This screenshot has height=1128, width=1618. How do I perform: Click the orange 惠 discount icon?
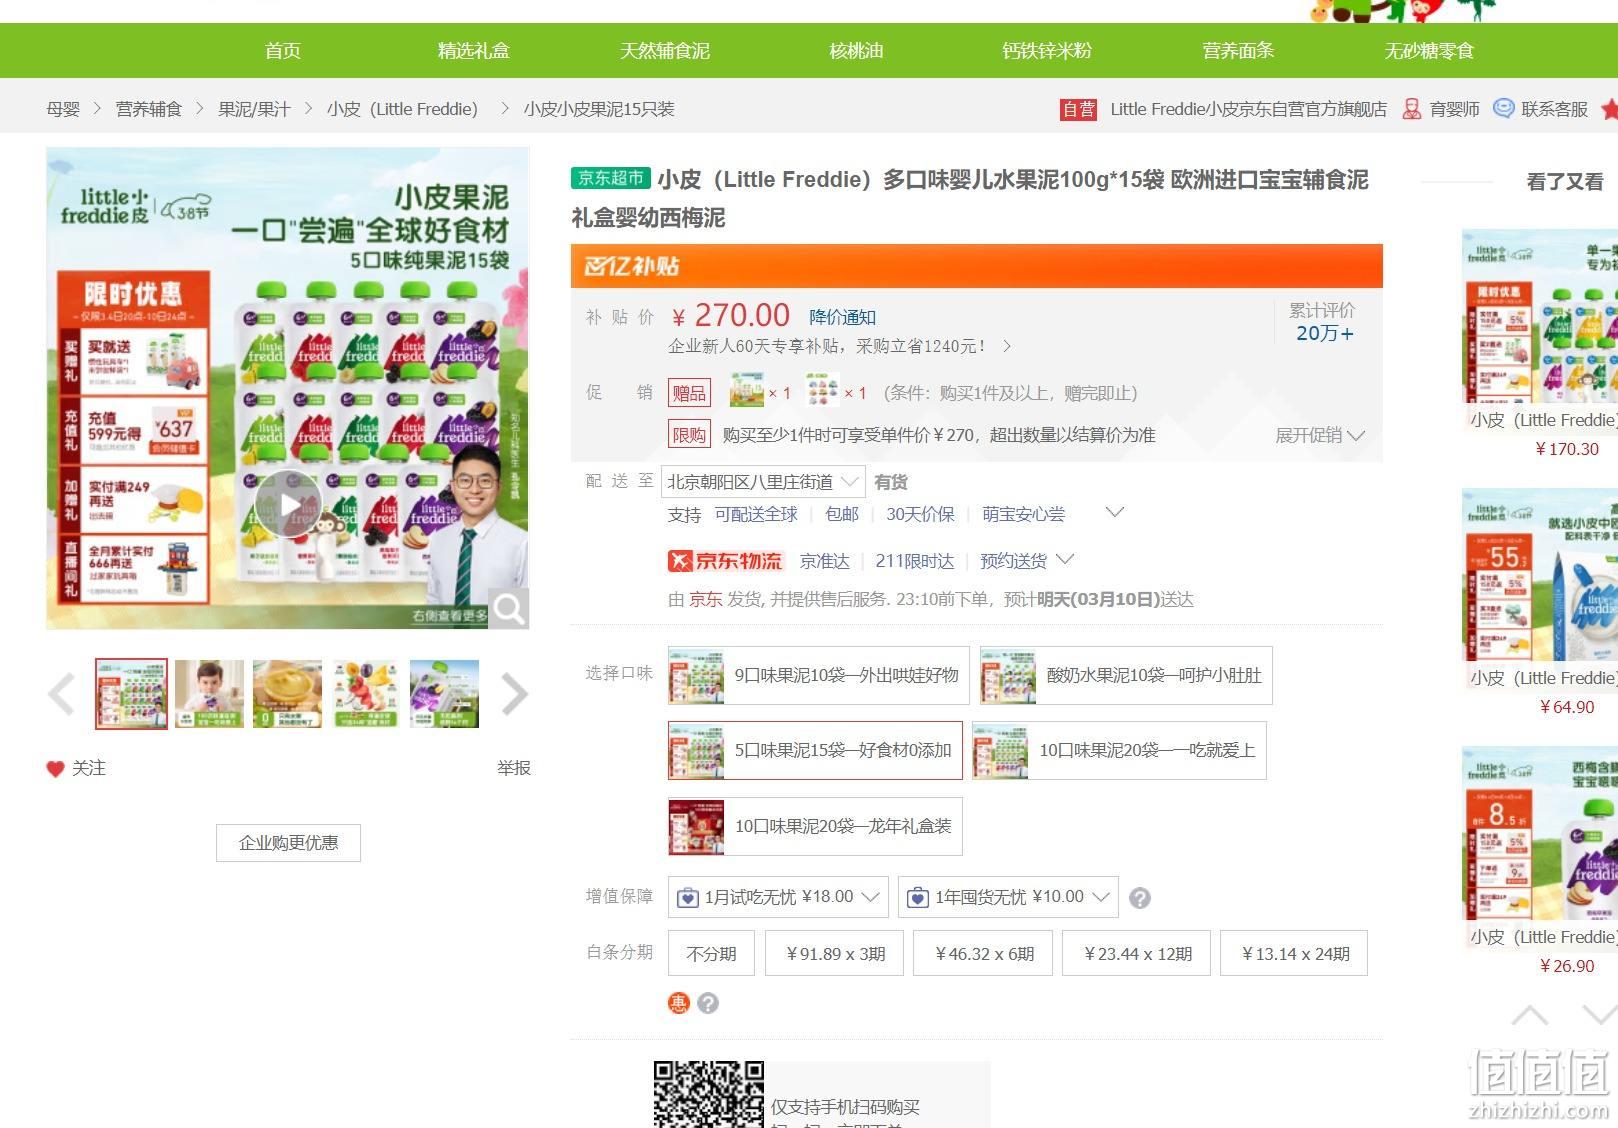(x=679, y=1003)
